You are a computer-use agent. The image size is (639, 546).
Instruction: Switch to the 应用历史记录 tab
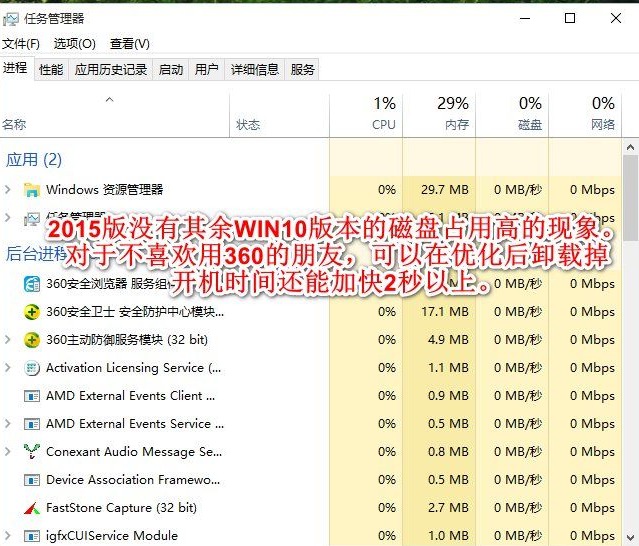point(110,70)
